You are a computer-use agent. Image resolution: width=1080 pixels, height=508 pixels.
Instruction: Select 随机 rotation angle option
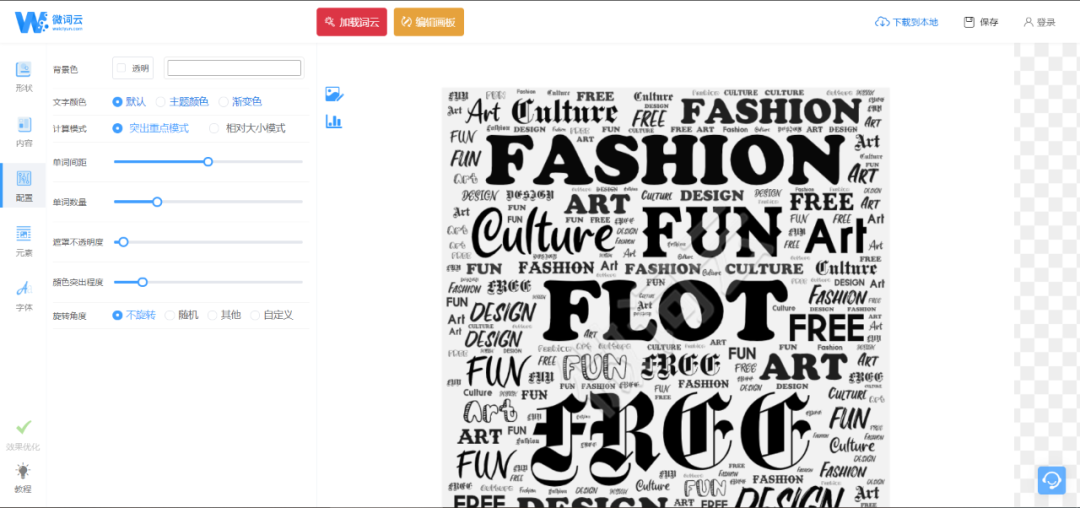pyautogui.click(x=182, y=315)
